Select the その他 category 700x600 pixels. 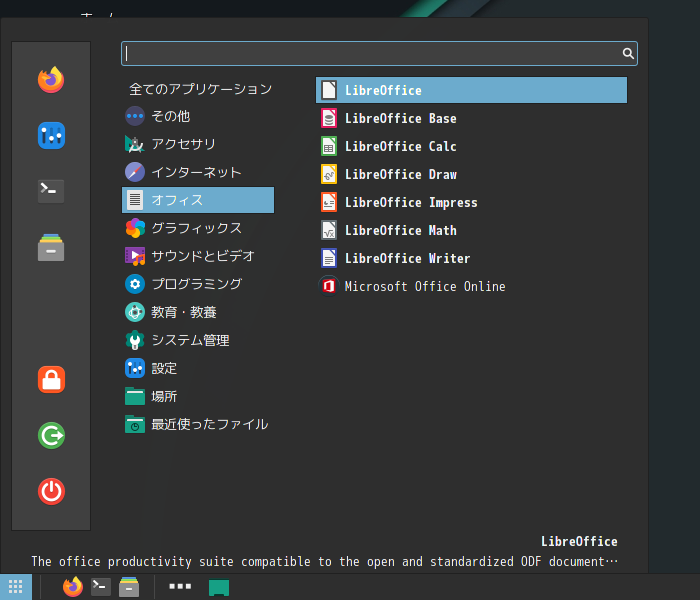(x=198, y=116)
